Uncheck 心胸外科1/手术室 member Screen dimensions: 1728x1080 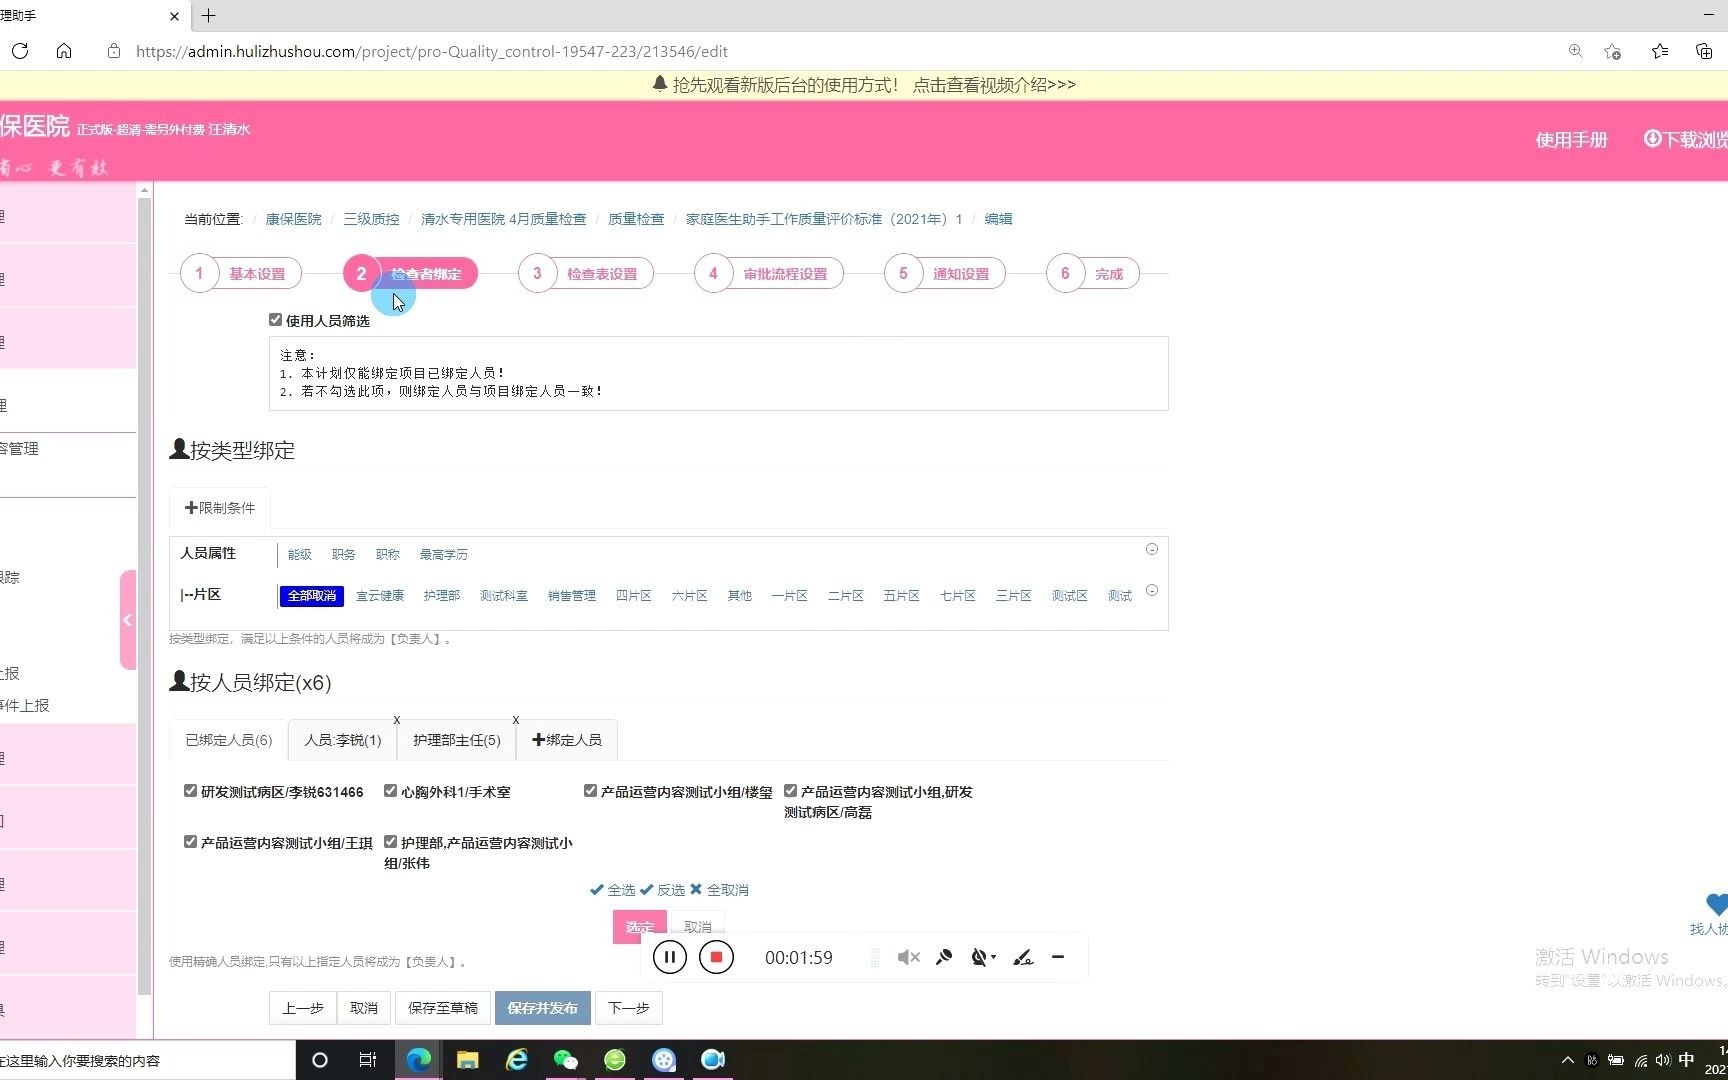click(x=390, y=790)
